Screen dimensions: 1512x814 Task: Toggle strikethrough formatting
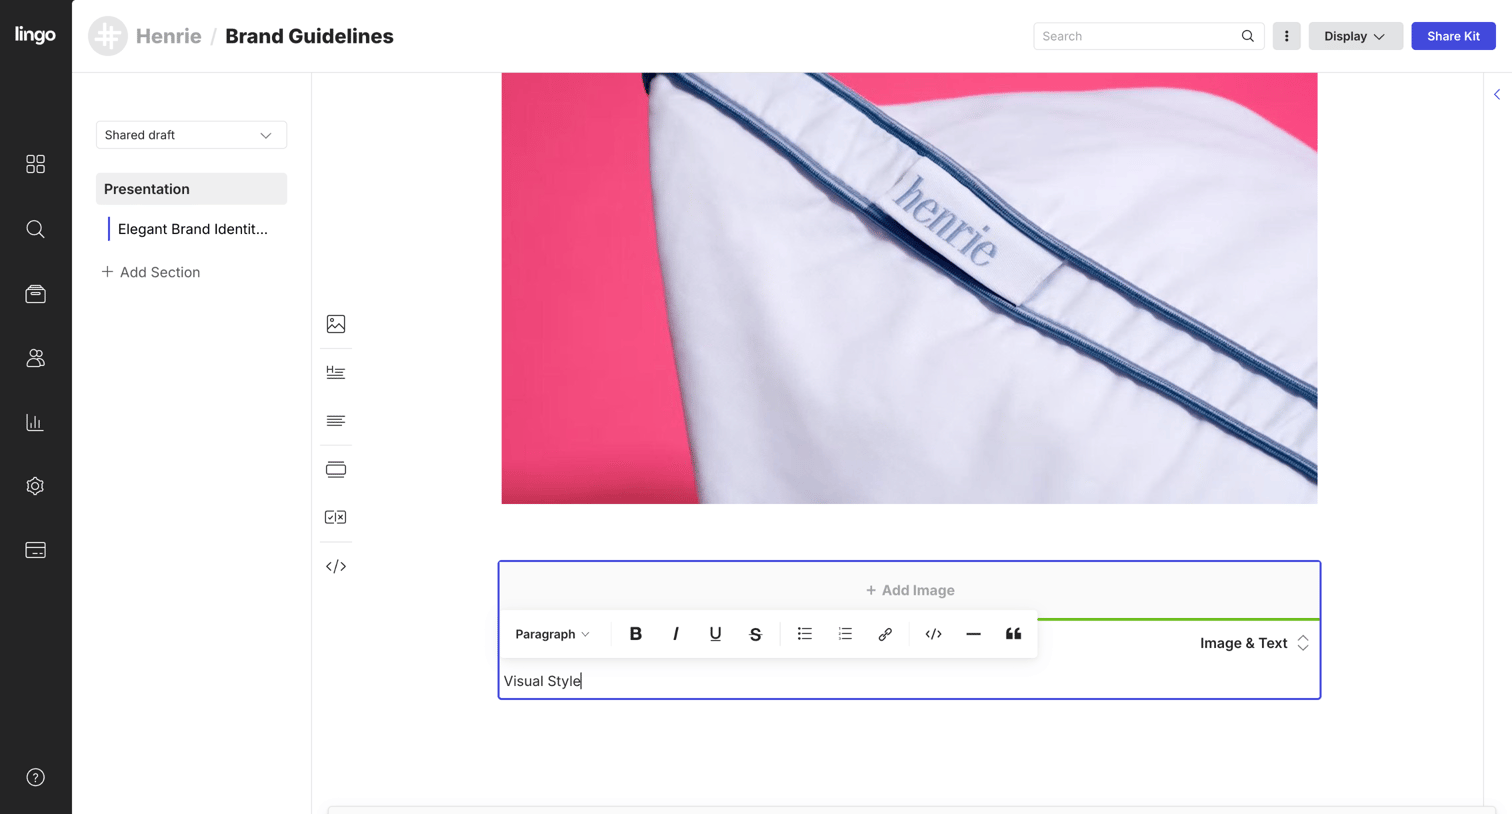[755, 634]
